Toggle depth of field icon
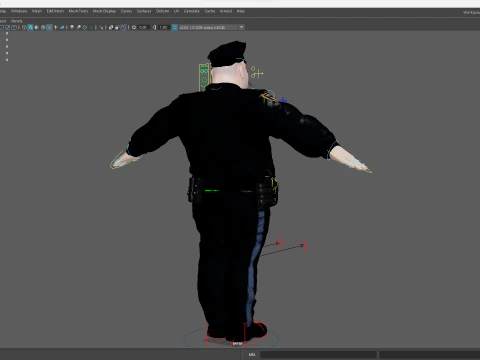 91,27
